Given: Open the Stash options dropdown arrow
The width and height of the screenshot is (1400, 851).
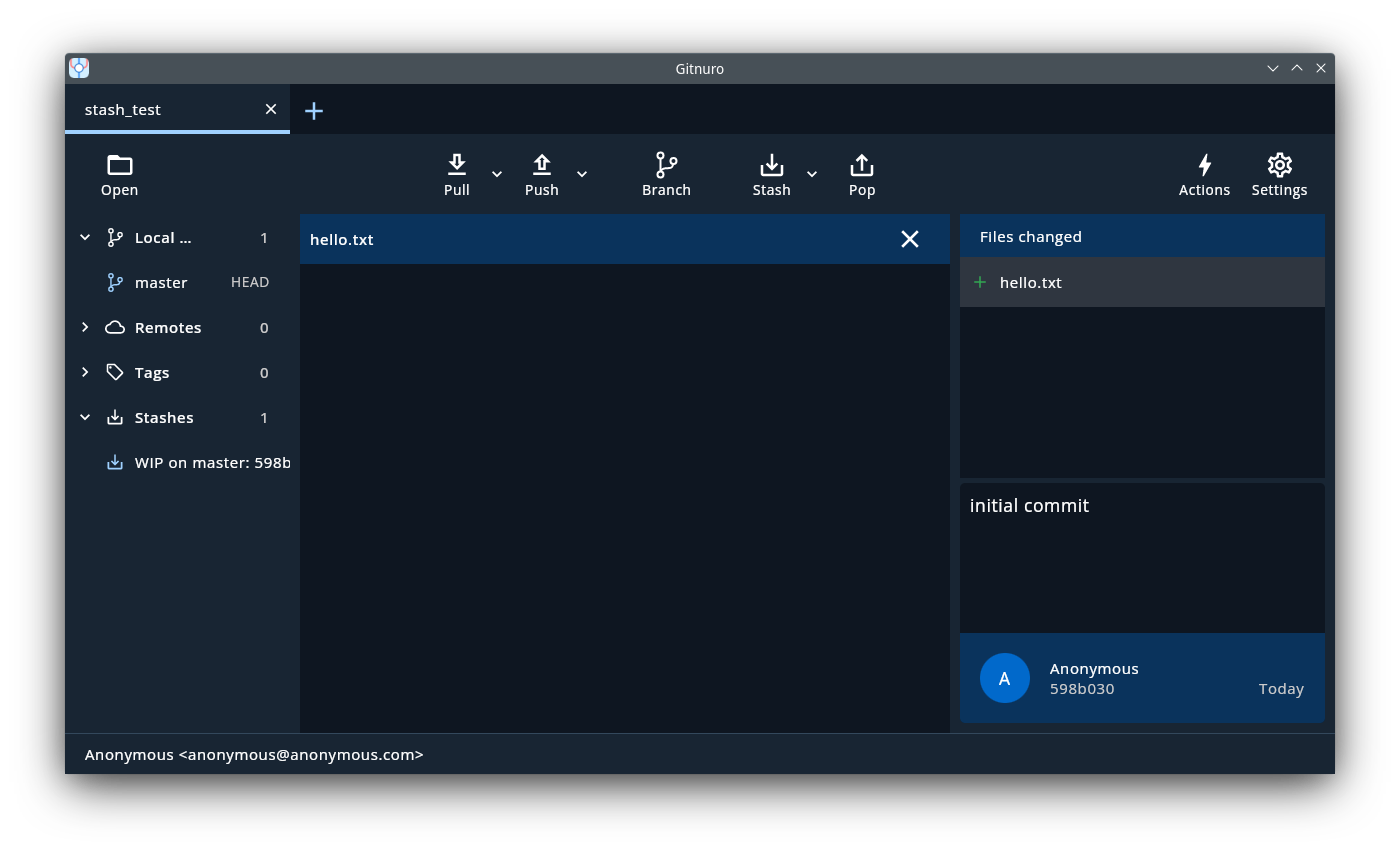Looking at the screenshot, I should click(x=811, y=173).
